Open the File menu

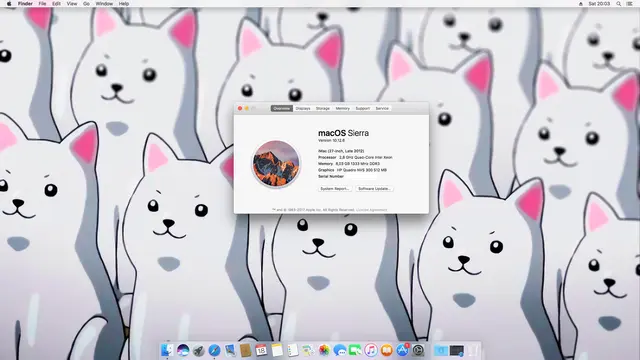42,4
